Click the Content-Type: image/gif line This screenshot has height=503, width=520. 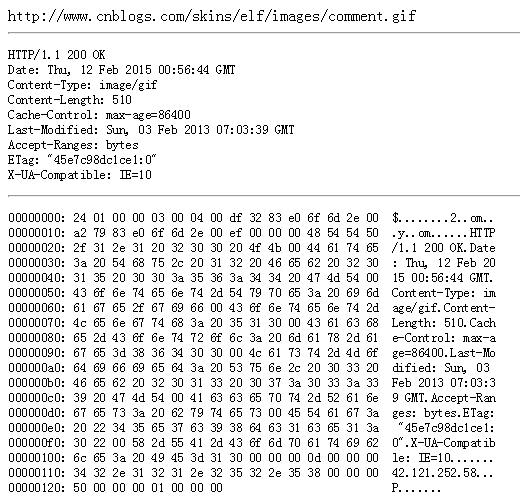pos(82,85)
